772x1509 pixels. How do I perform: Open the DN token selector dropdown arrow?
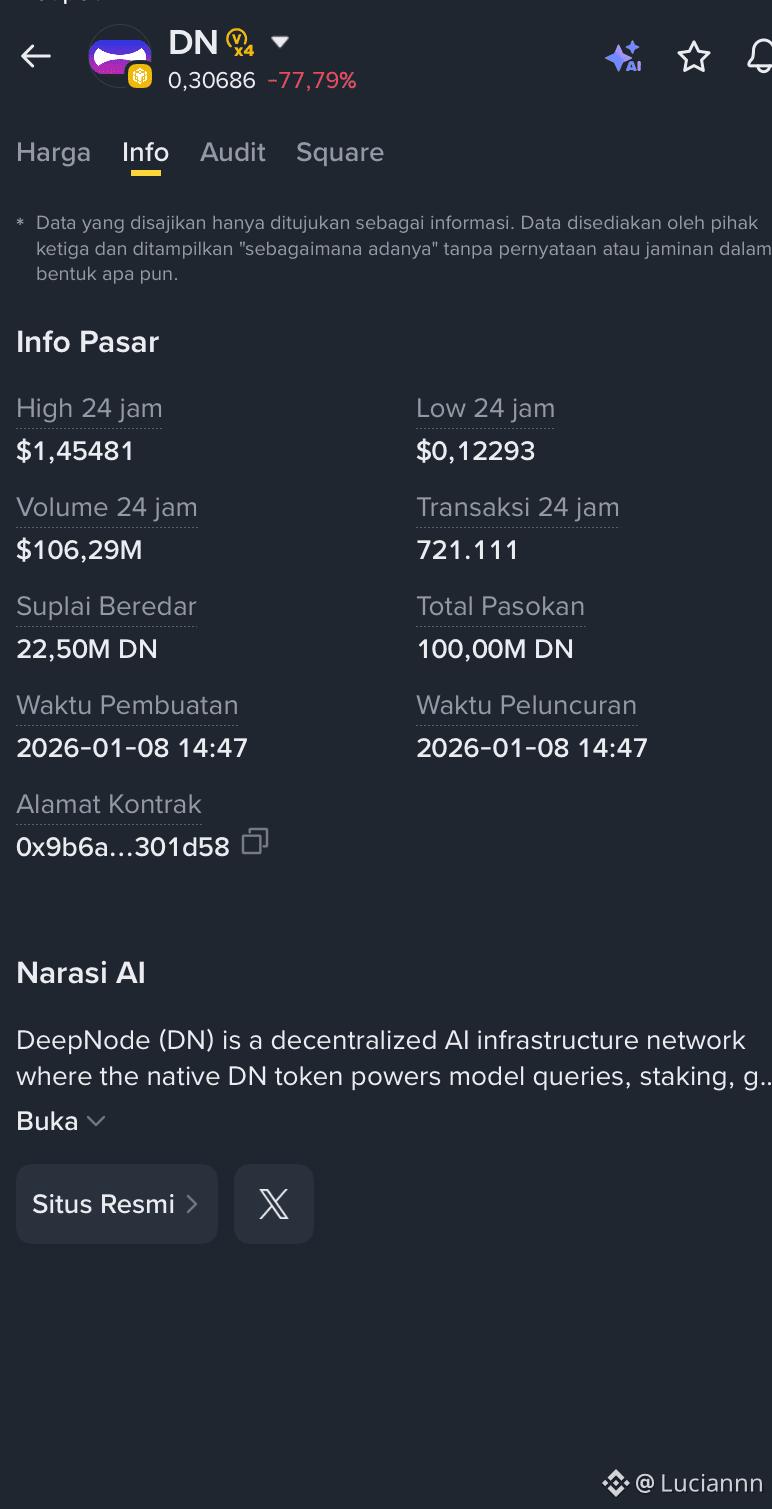(x=280, y=42)
